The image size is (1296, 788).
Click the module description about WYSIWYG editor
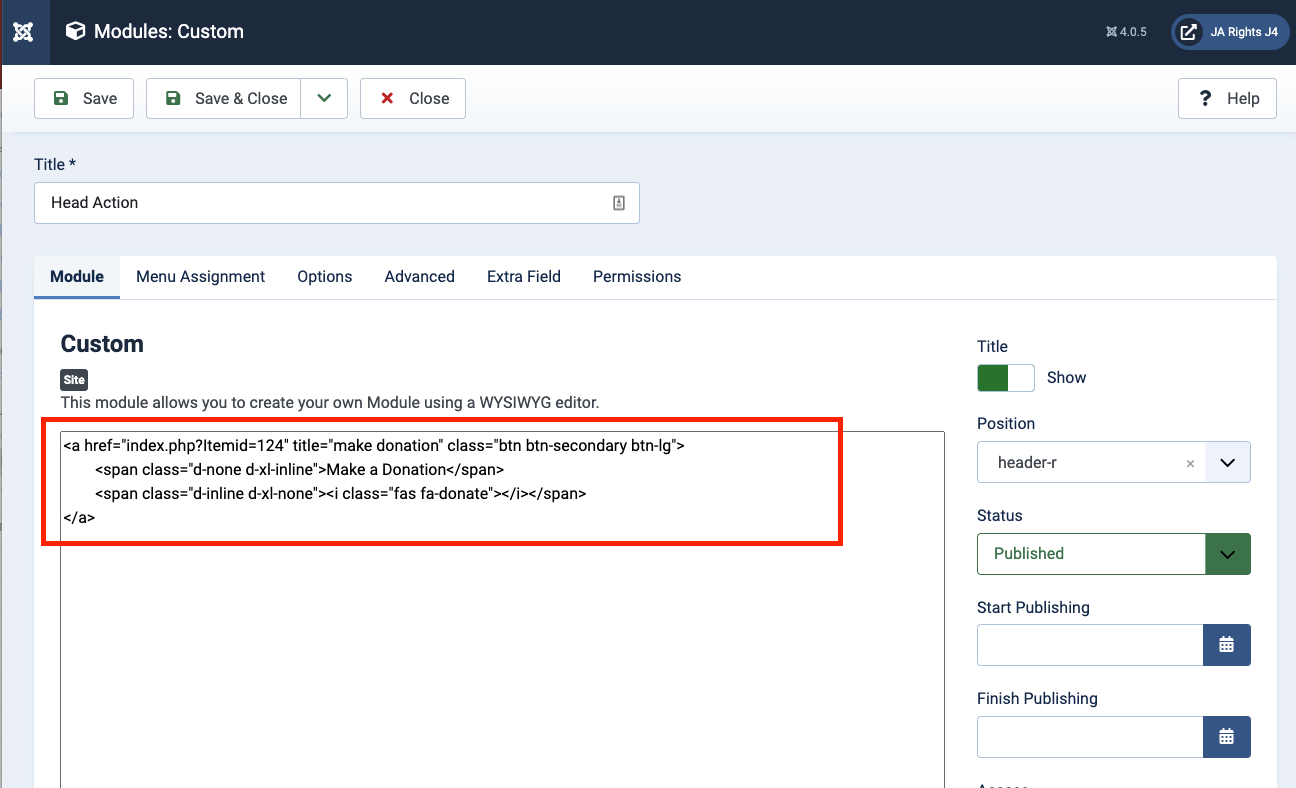point(330,403)
